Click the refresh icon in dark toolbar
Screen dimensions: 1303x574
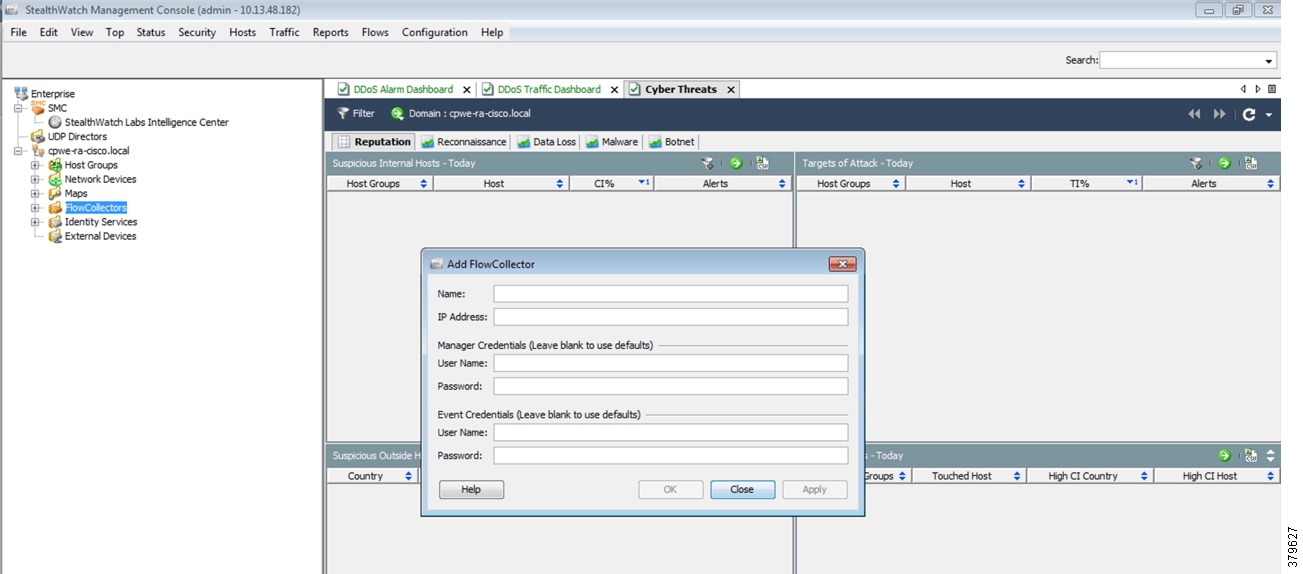coord(1249,114)
